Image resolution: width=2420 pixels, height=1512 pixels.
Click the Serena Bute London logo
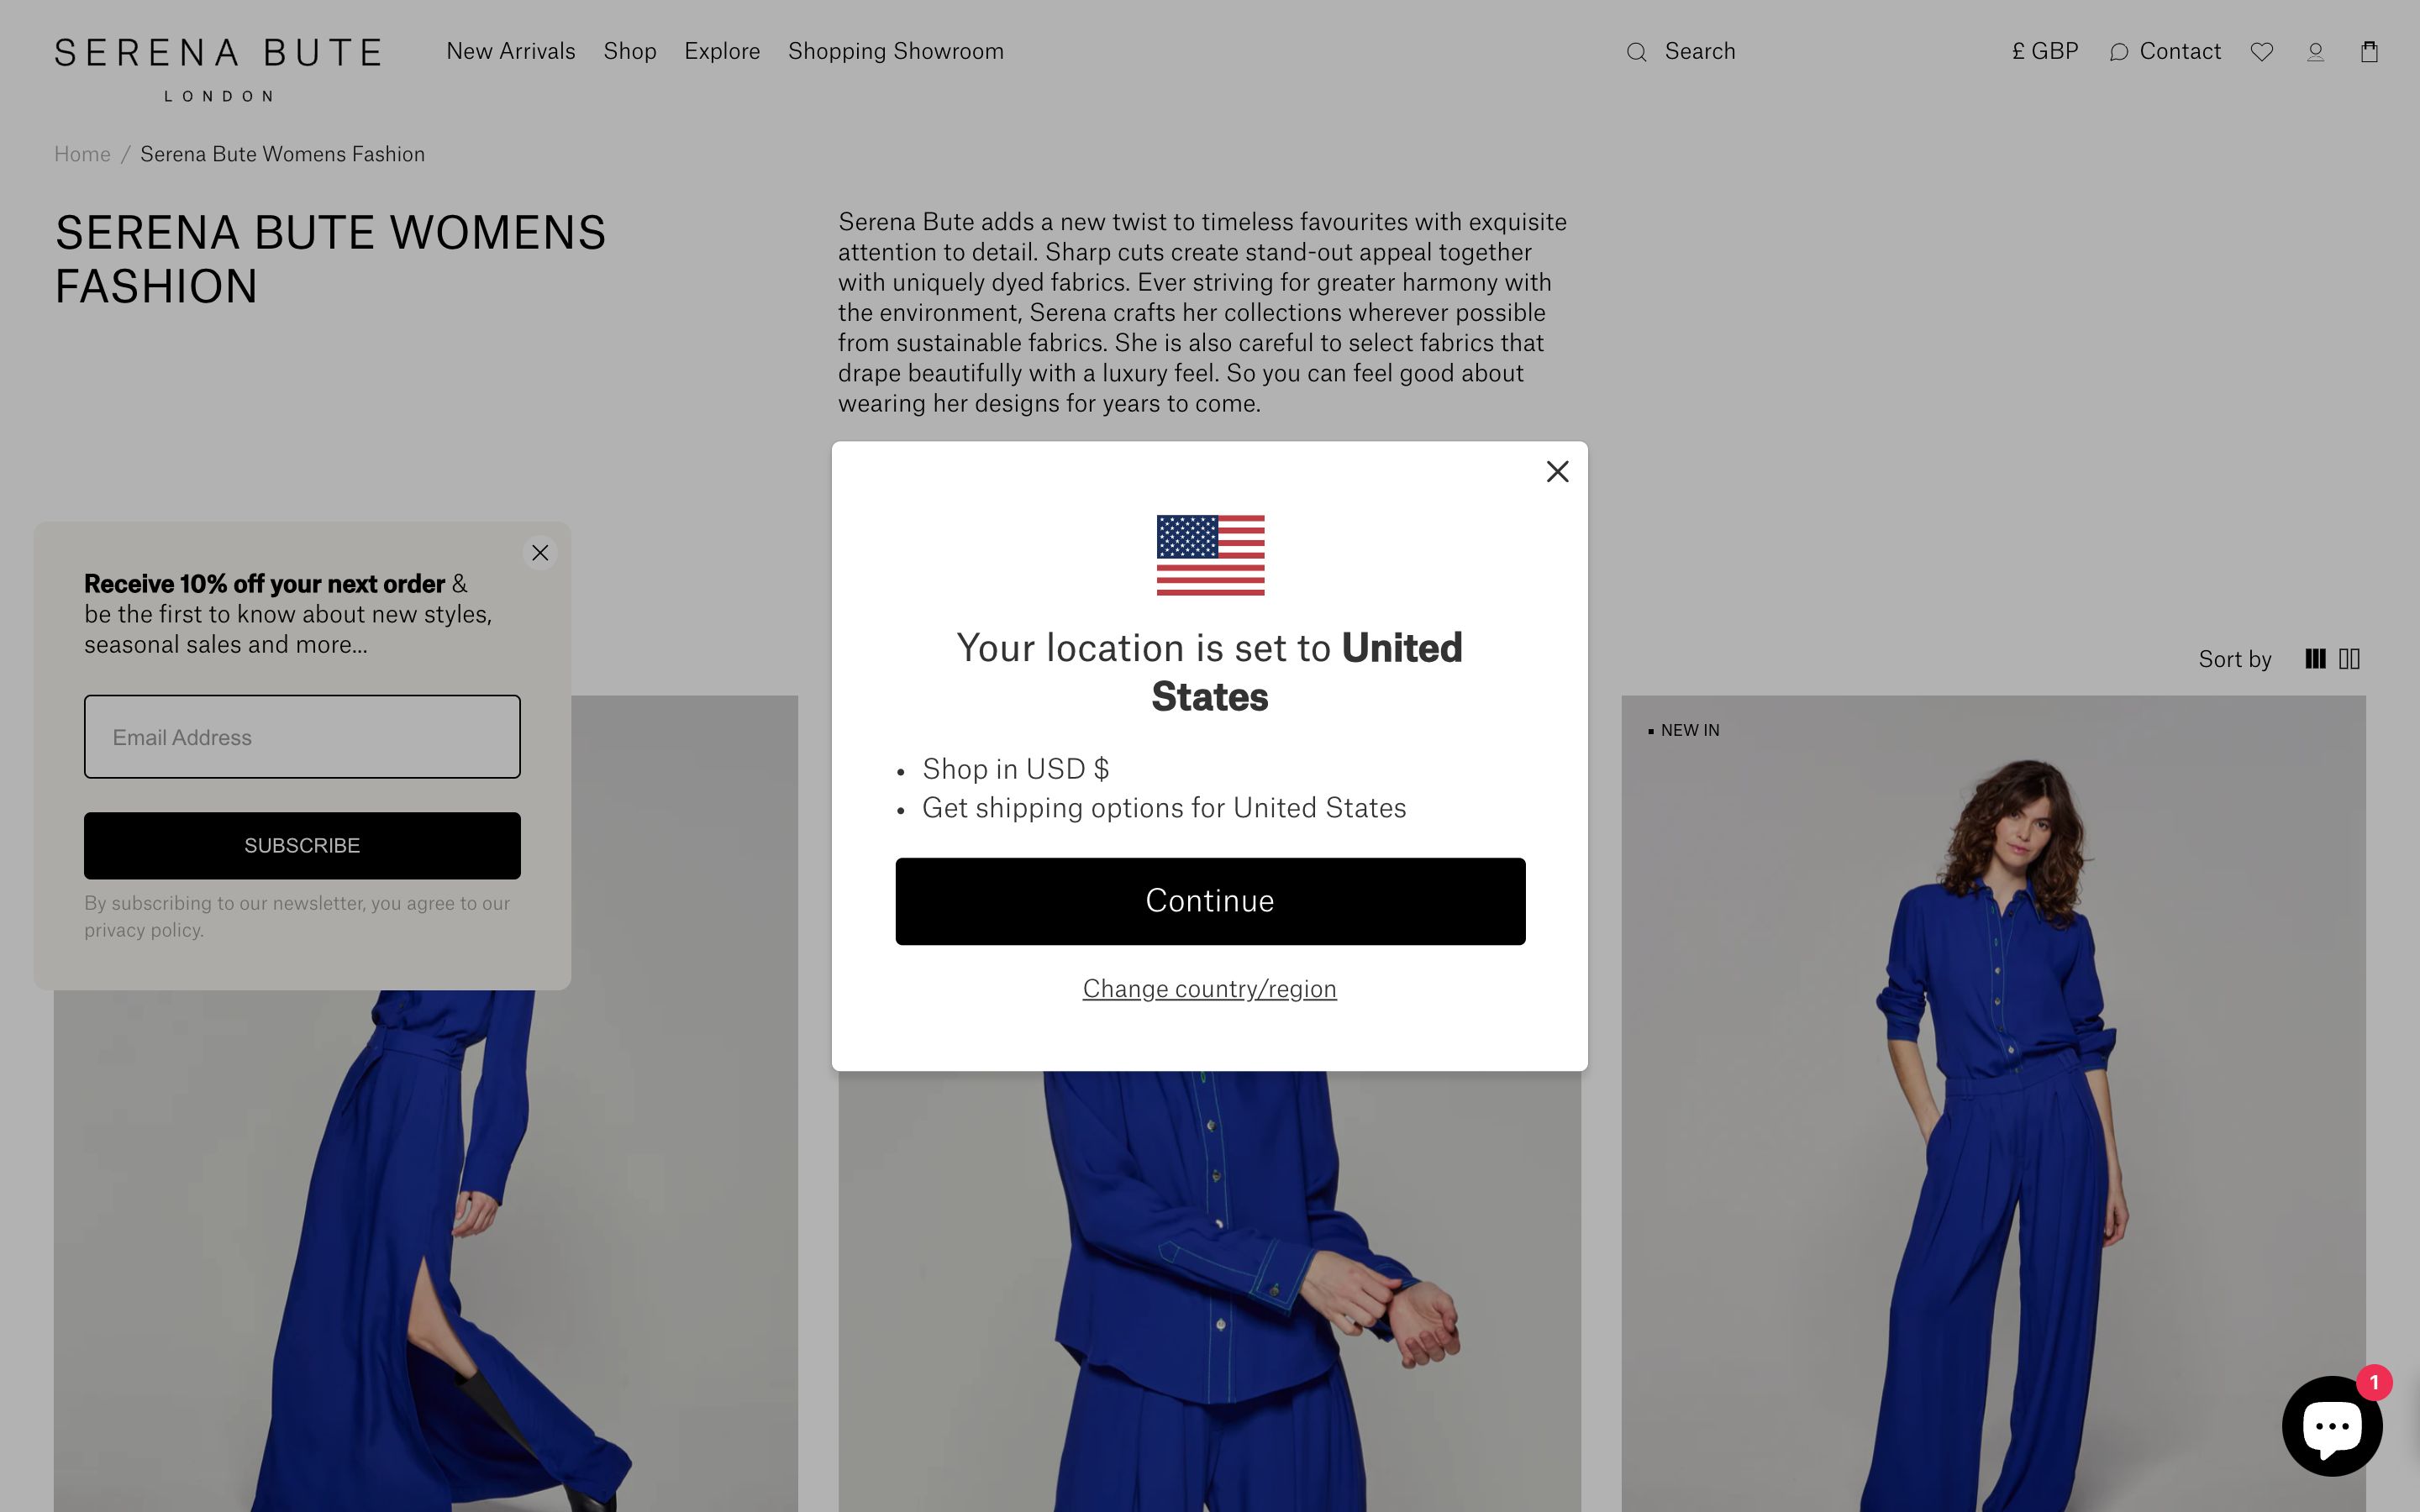pos(218,69)
